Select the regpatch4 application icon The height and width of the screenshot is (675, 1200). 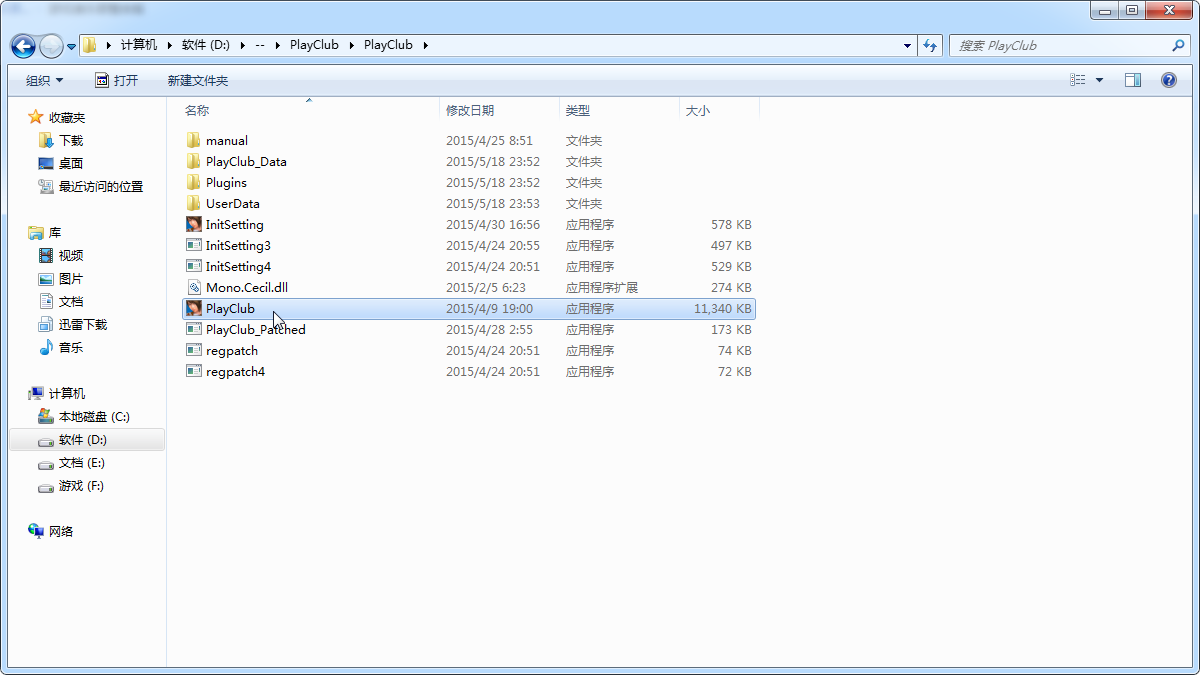(x=194, y=372)
